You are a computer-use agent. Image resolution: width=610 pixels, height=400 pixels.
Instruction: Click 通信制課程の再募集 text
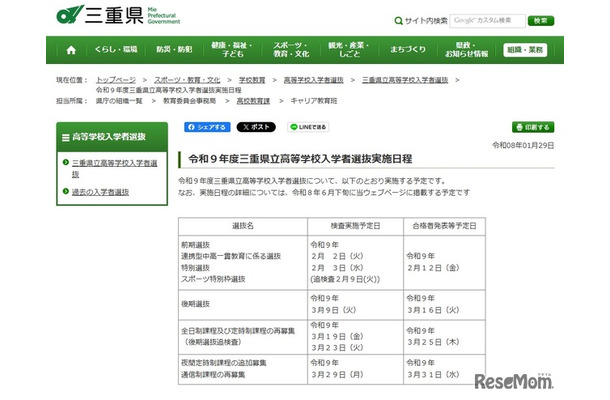[213, 375]
